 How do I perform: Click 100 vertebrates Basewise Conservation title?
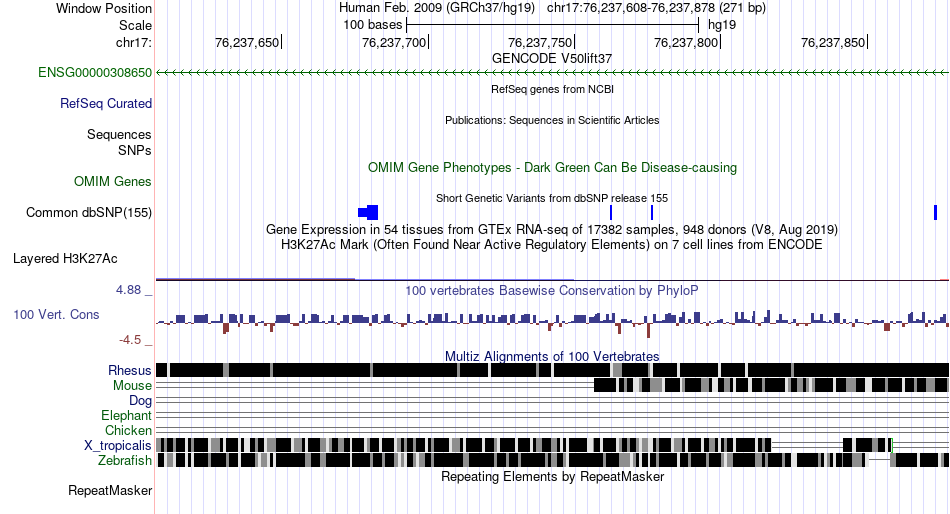tap(552, 291)
